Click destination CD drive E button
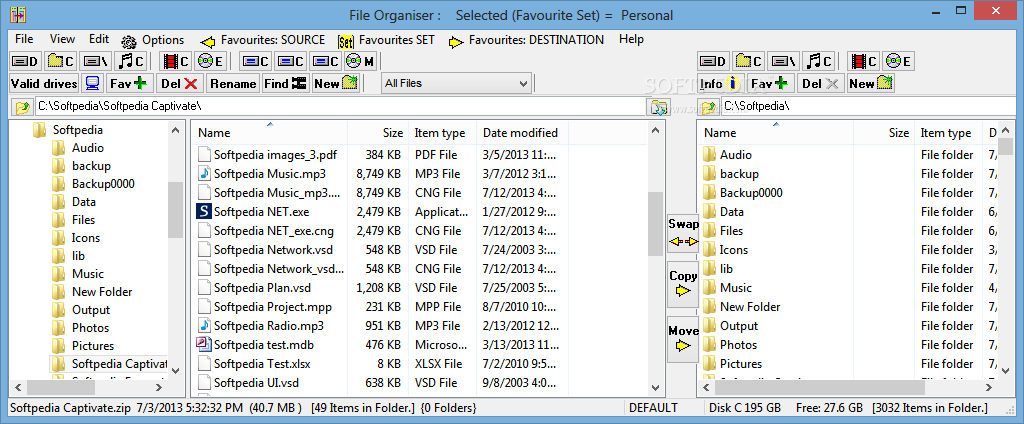The height and width of the screenshot is (424, 1024). [899, 61]
